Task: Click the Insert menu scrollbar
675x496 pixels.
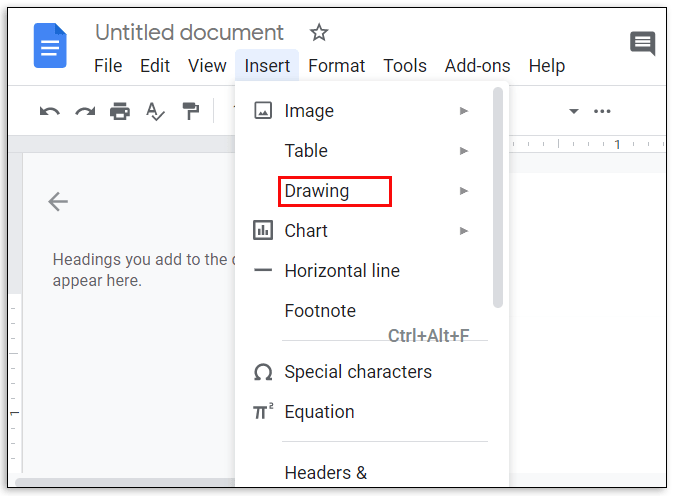Action: 498,200
